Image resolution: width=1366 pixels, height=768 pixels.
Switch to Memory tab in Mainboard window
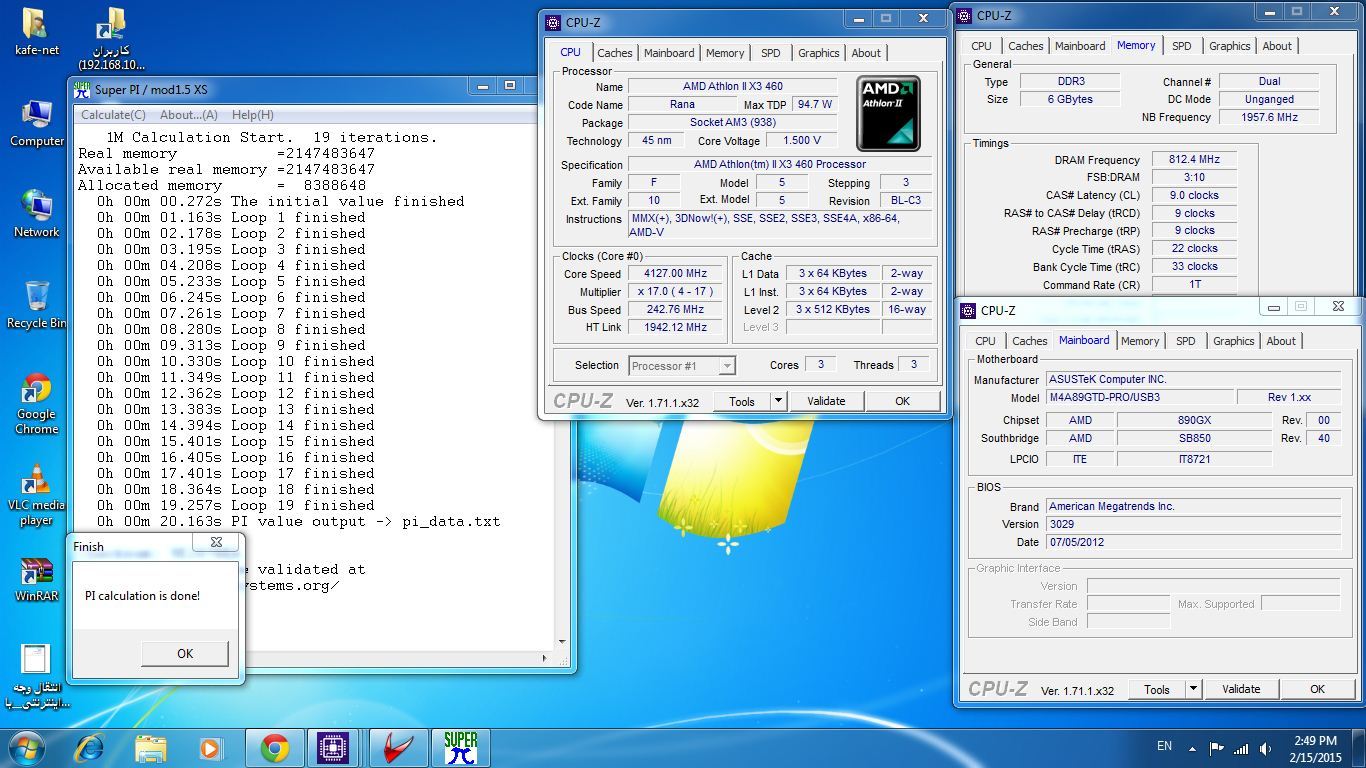tap(1140, 341)
